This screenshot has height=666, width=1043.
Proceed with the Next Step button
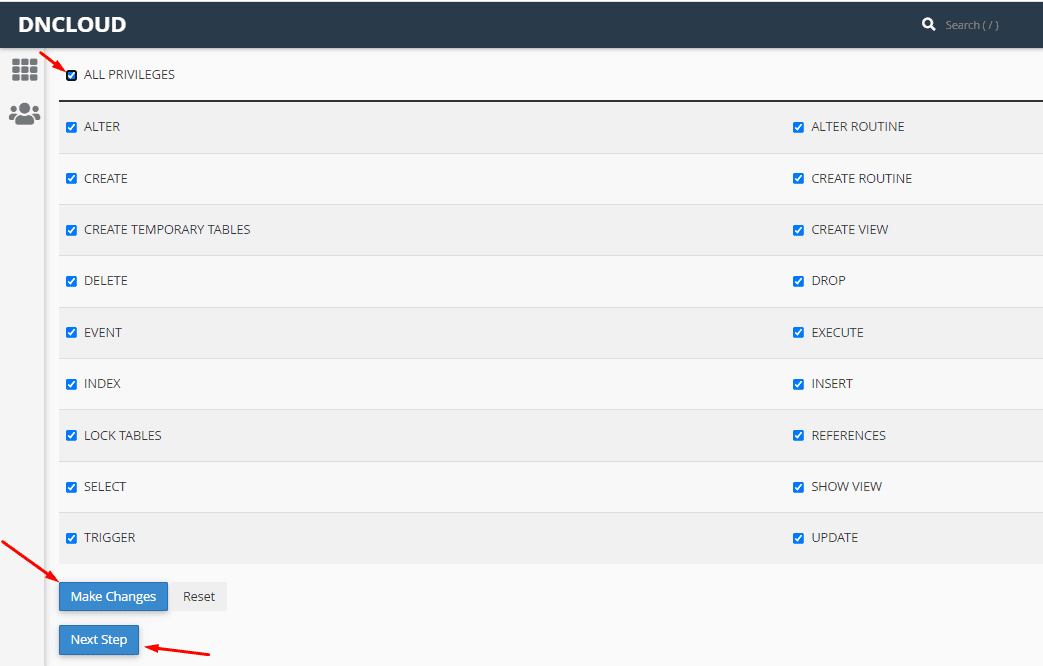point(99,640)
